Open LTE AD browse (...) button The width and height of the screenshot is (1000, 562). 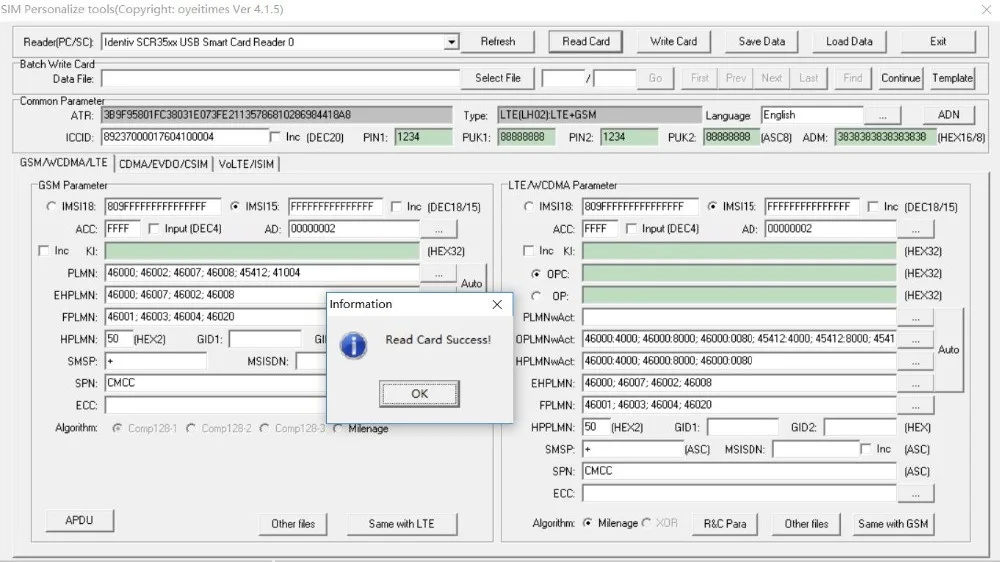[x=916, y=230]
